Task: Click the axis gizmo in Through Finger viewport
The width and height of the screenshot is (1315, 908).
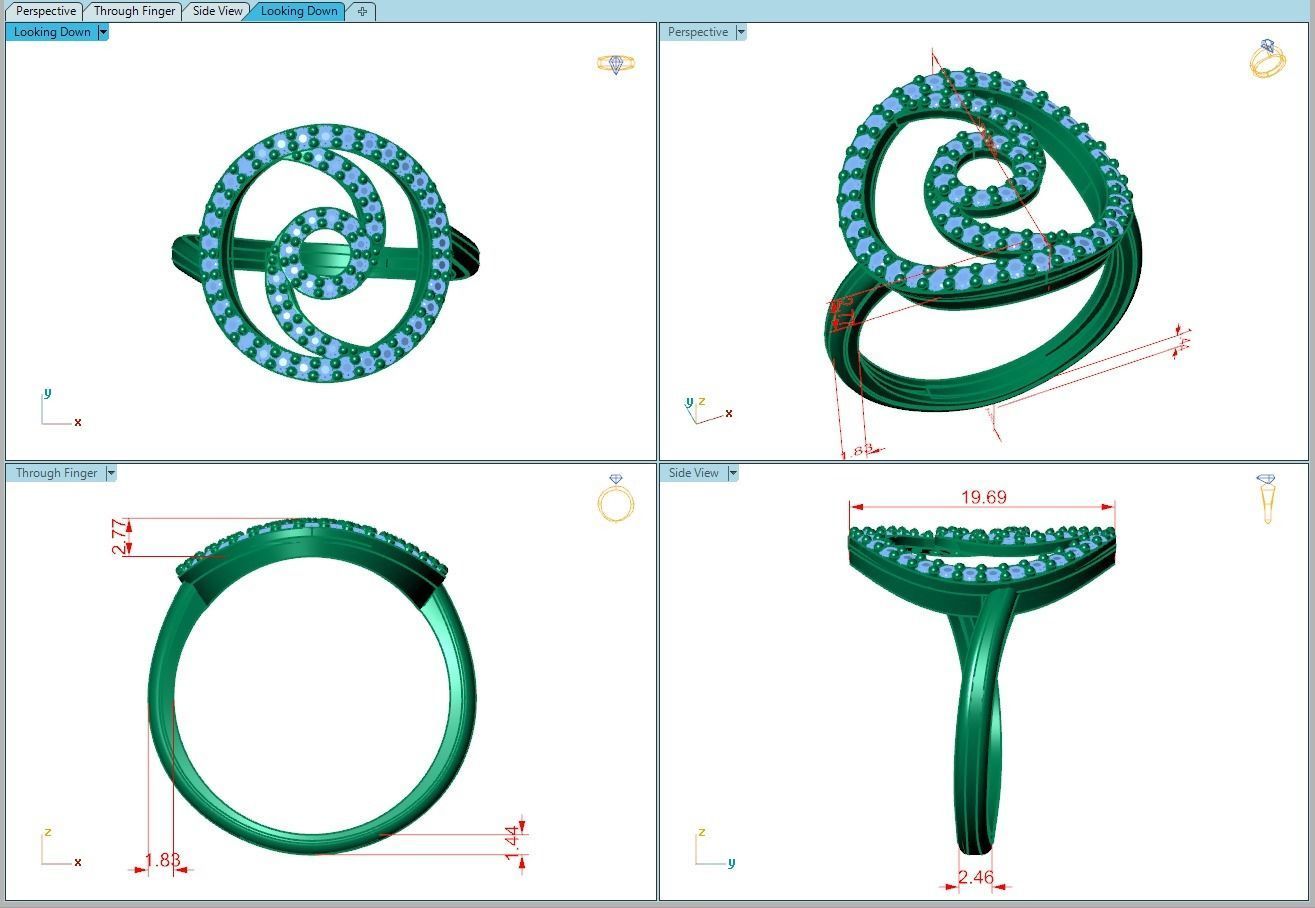Action: tap(60, 848)
